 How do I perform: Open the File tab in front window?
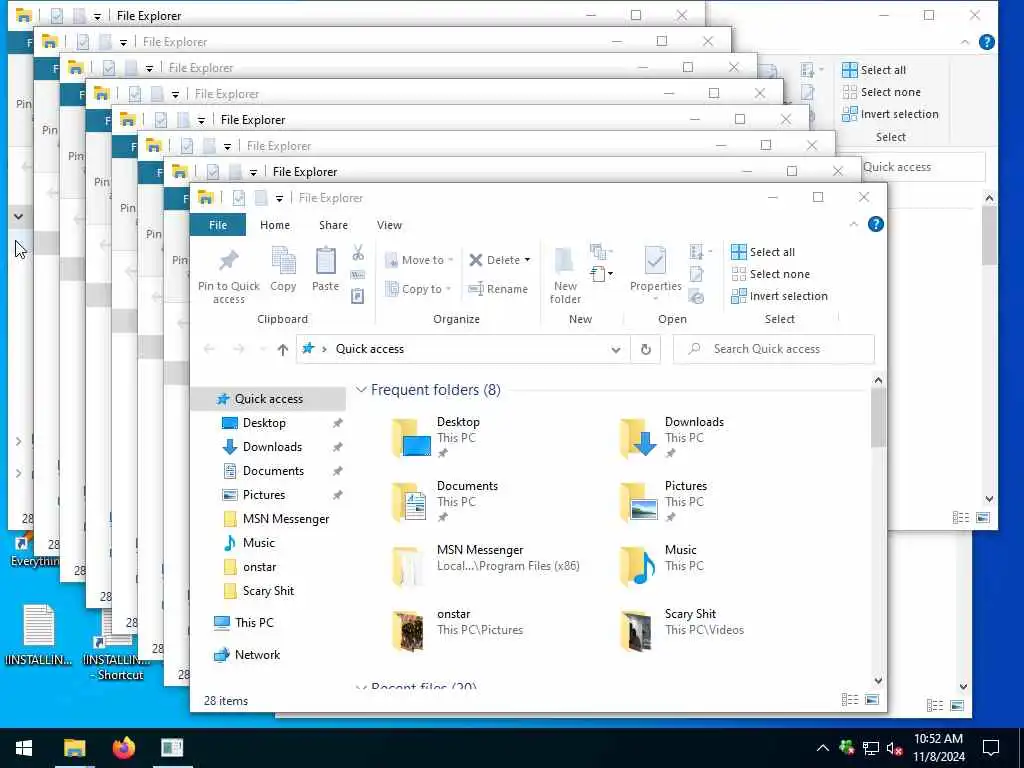click(217, 225)
